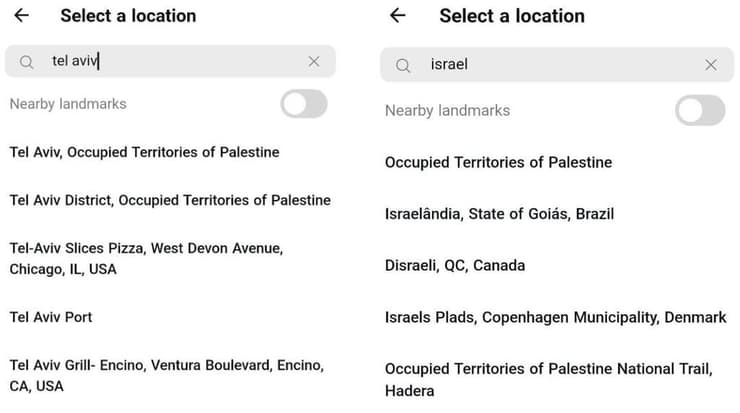Pick Disraeli, QC, Canada
Image resolution: width=740 pixels, height=413 pixels.
pyautogui.click(x=454, y=266)
